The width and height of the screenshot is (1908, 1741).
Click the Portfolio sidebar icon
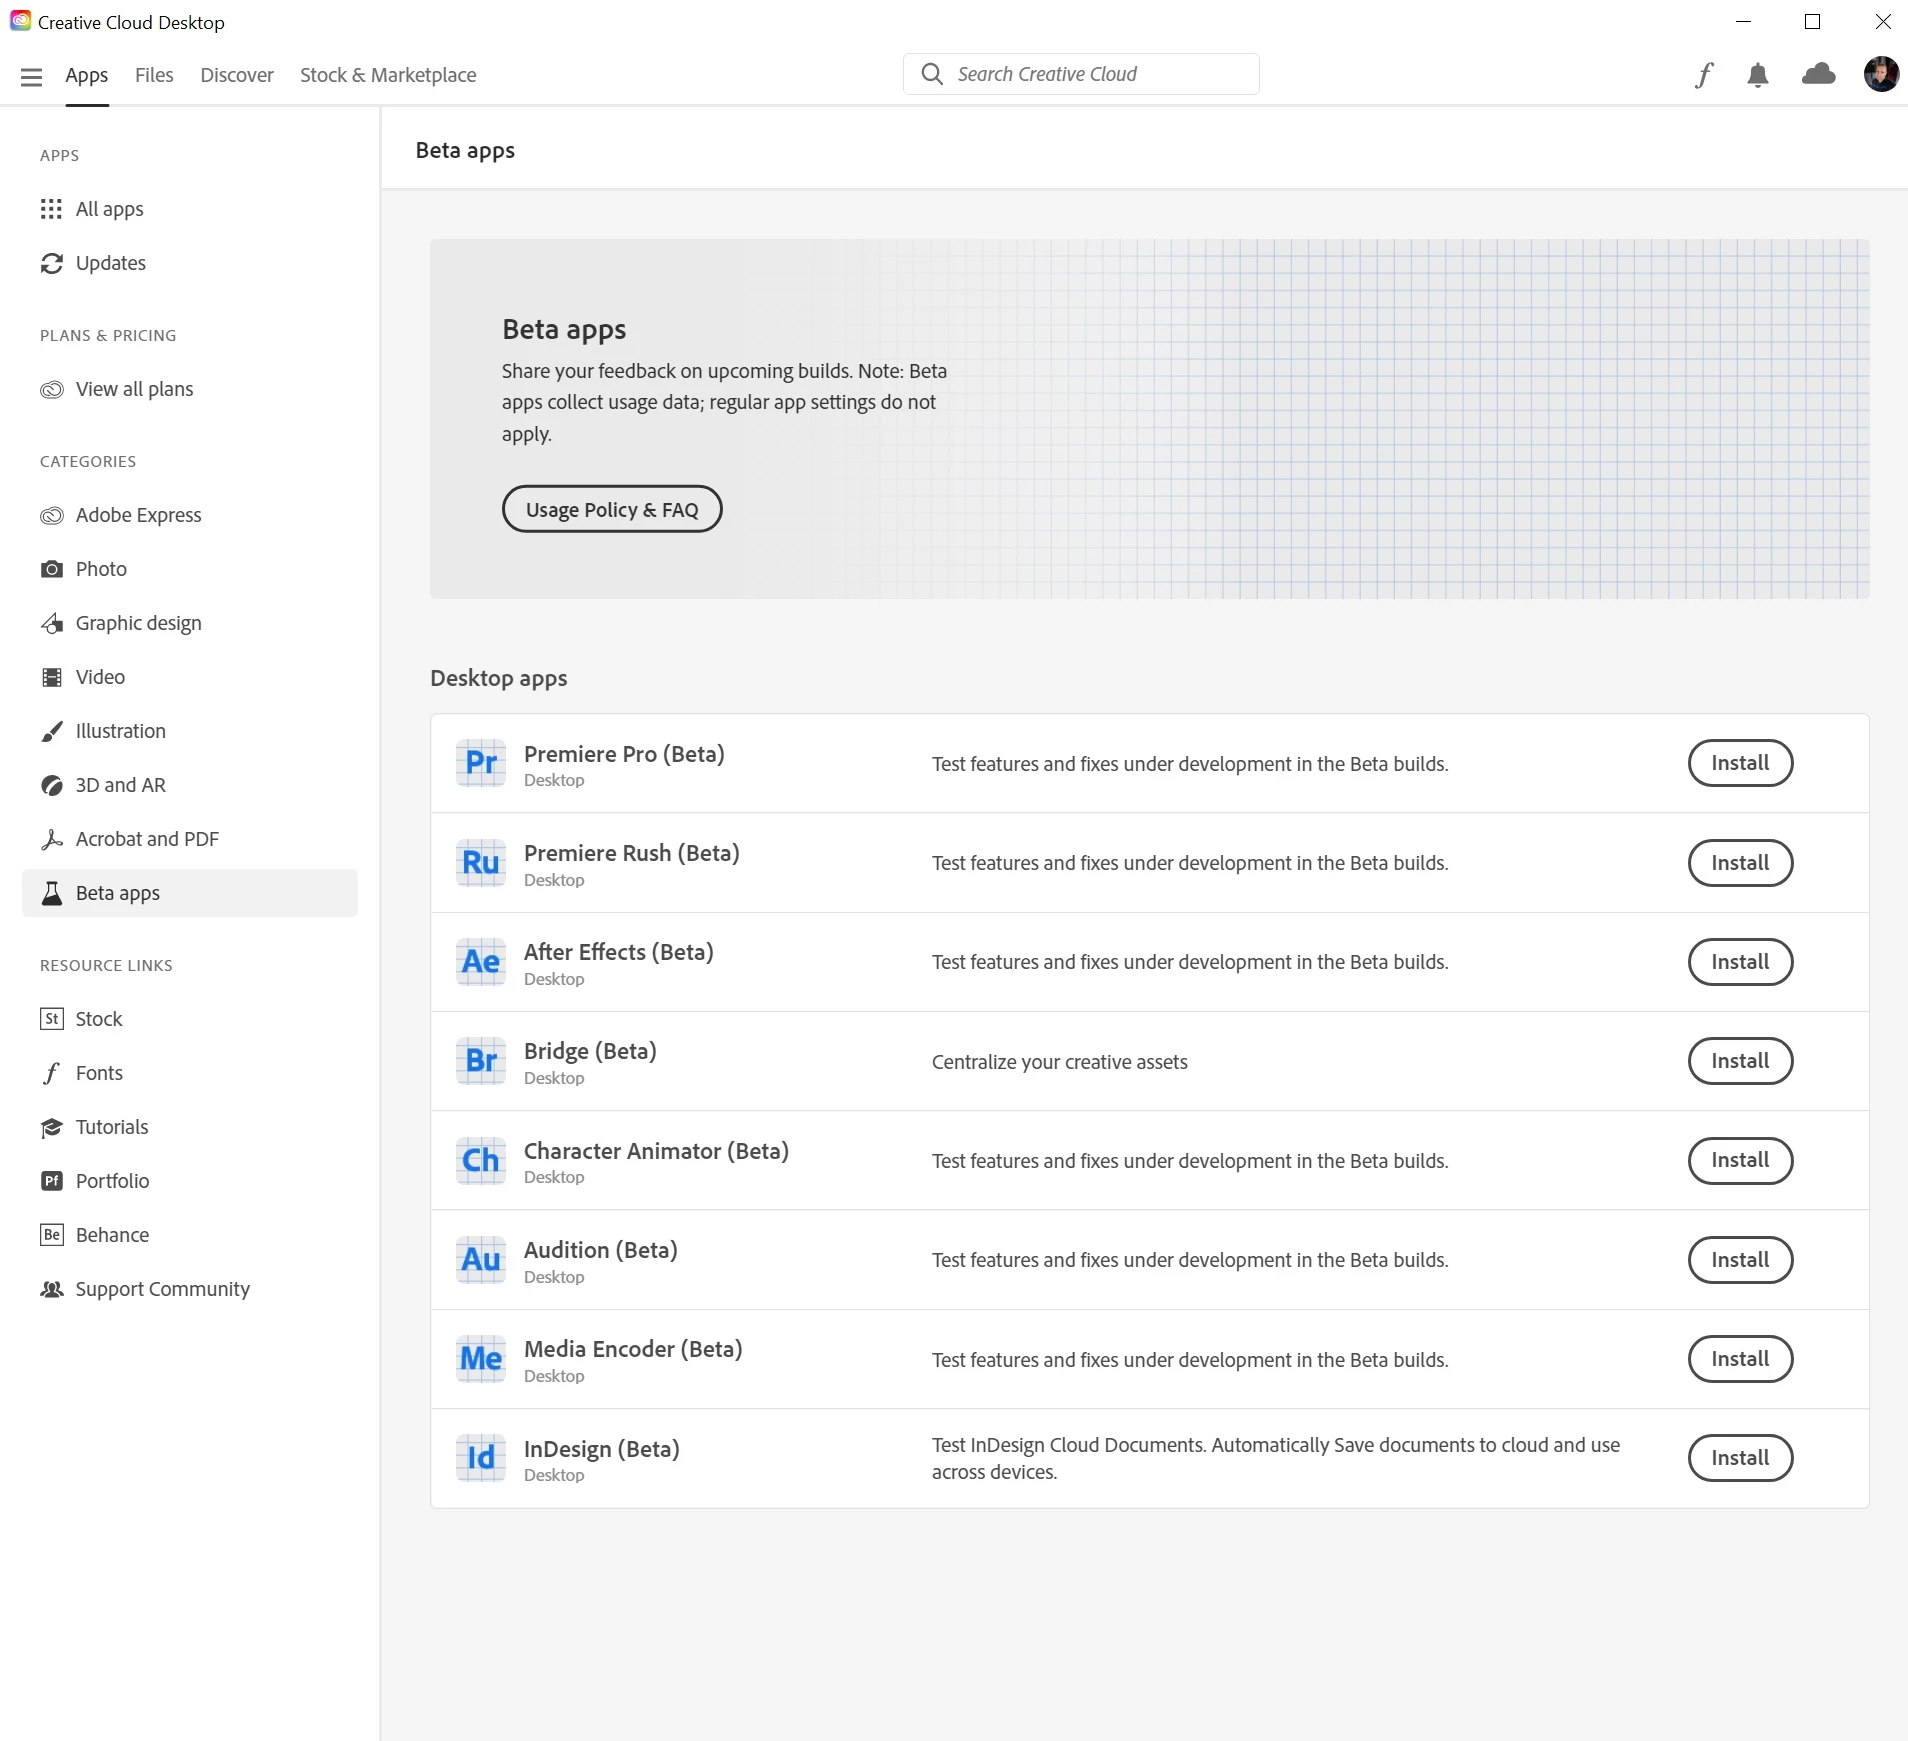point(51,1181)
